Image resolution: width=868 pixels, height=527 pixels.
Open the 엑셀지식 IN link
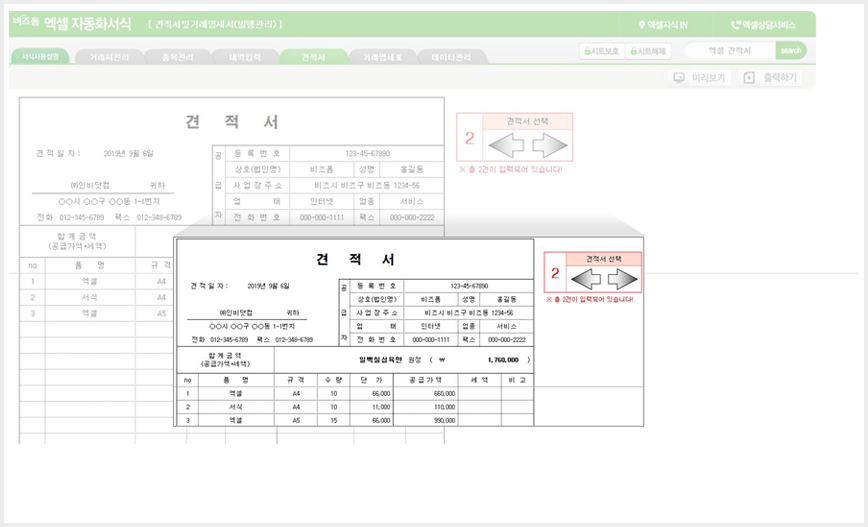click(x=663, y=25)
